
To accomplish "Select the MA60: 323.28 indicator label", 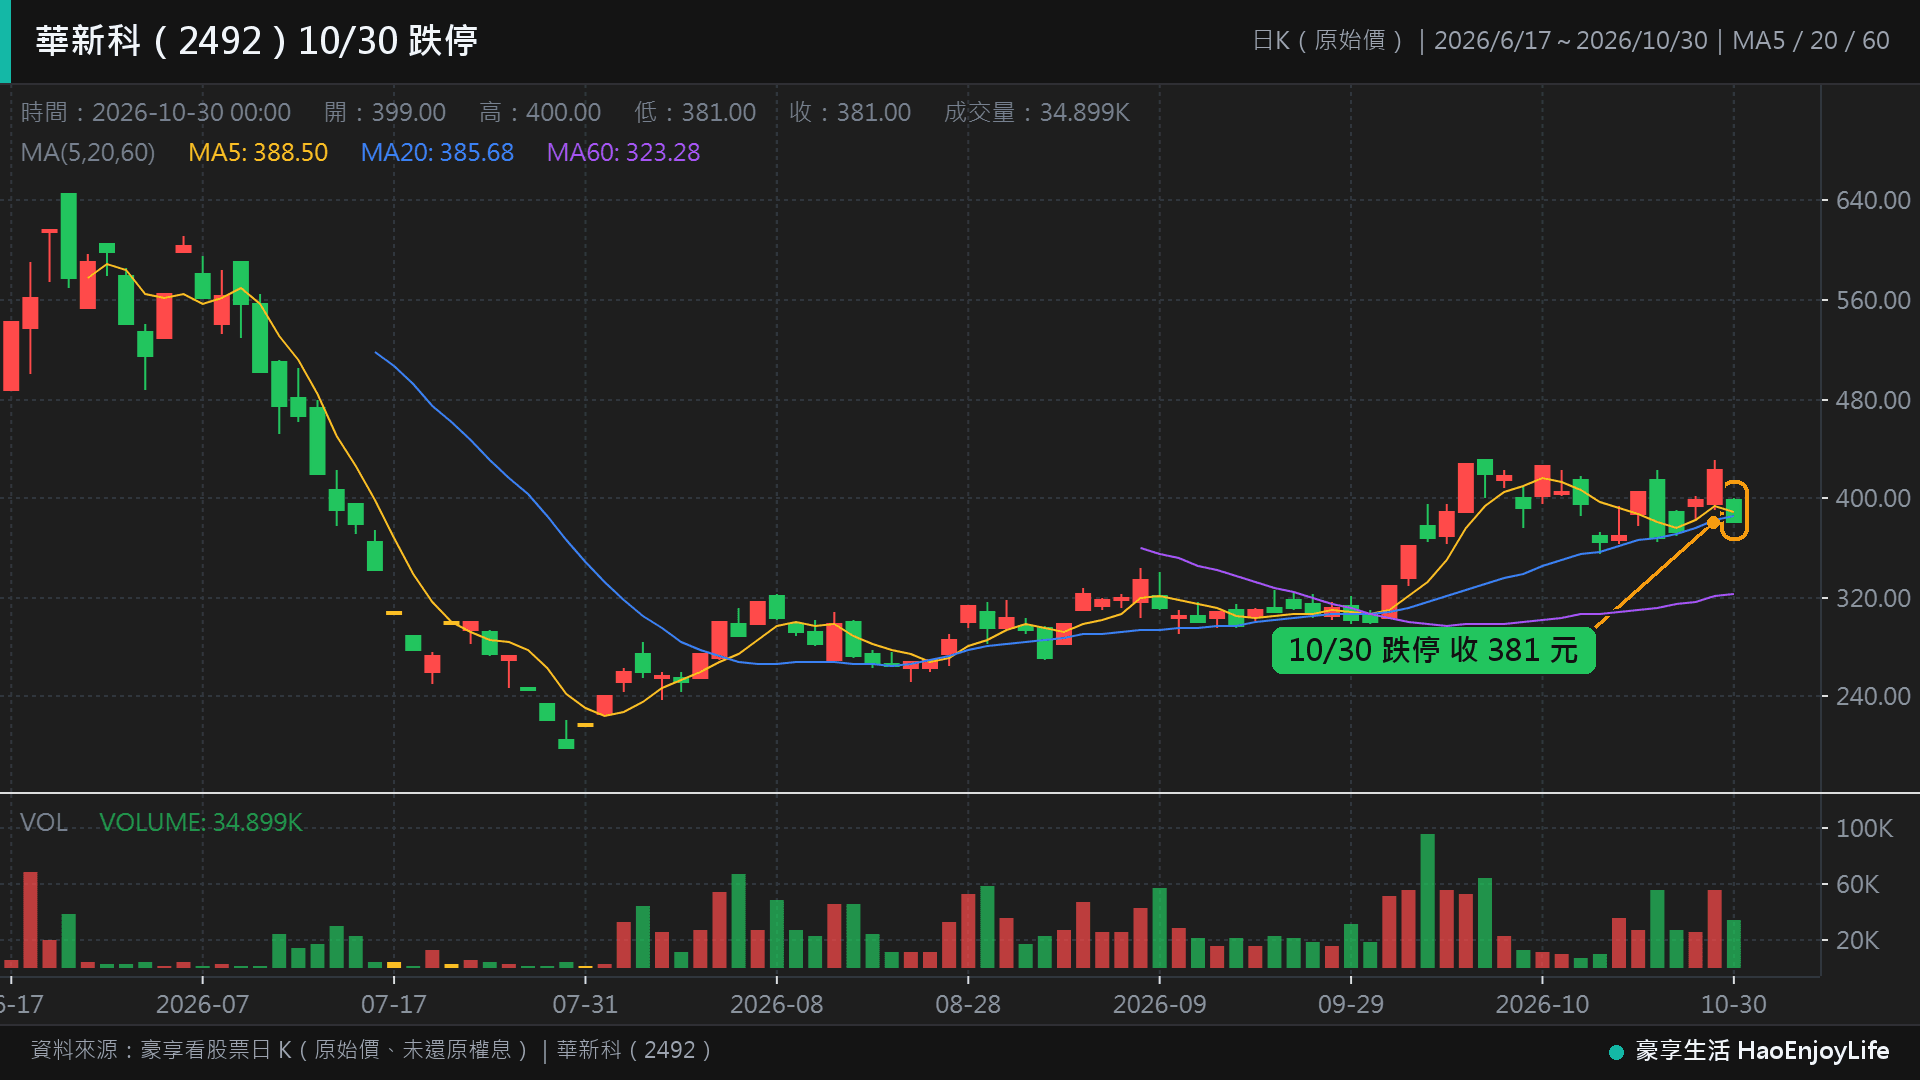I will [x=623, y=153].
